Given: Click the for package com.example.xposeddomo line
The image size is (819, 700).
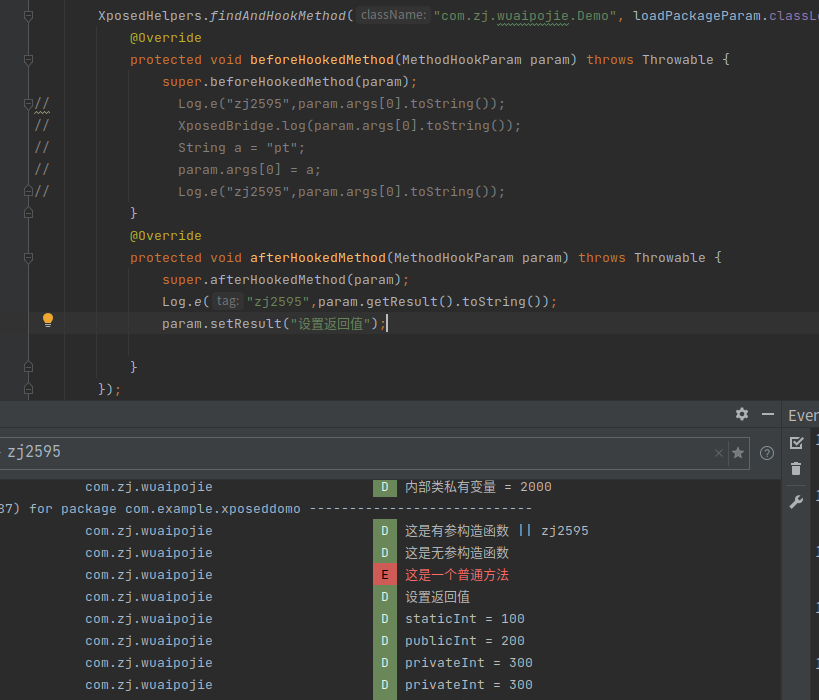Looking at the screenshot, I should (265, 509).
